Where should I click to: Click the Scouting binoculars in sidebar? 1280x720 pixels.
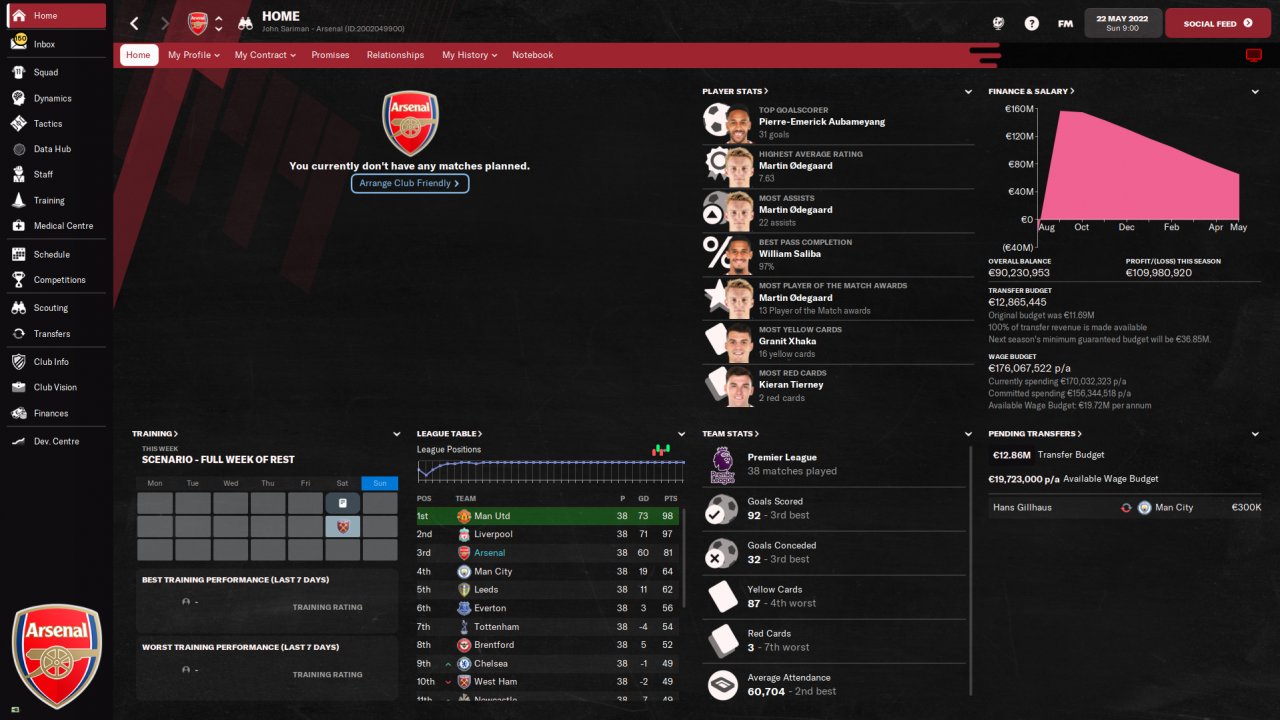[18, 308]
